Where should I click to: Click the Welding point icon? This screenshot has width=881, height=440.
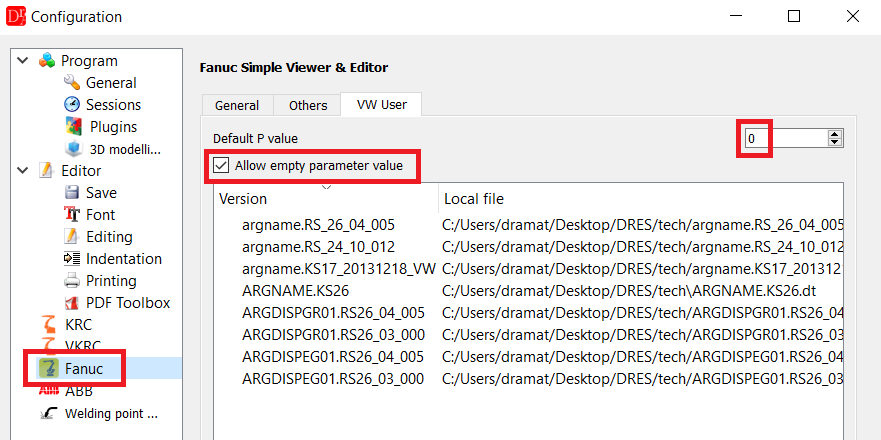(47, 413)
